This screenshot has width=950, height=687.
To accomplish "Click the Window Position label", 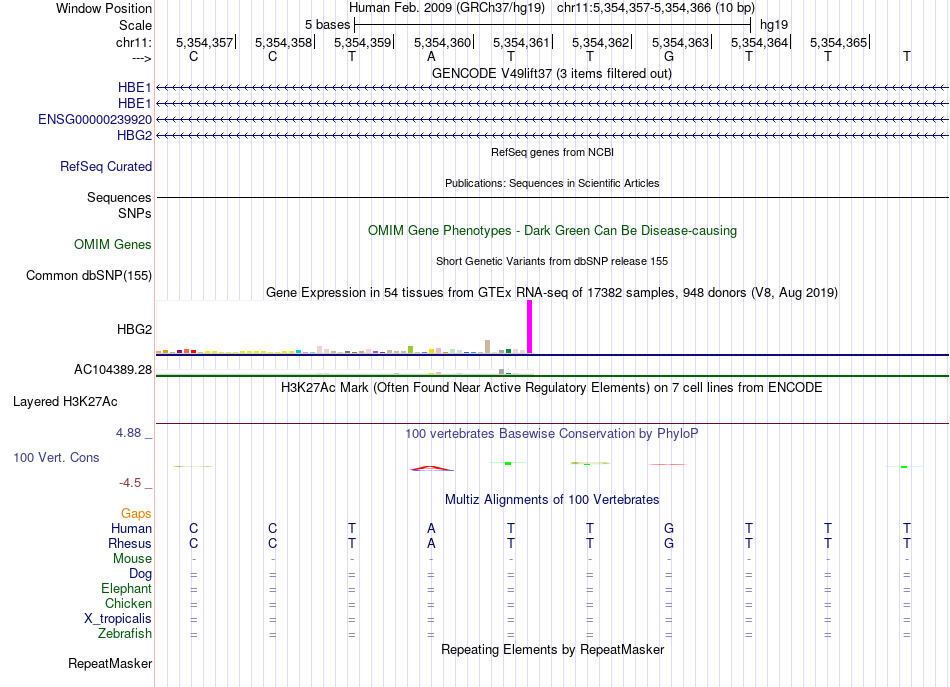I will pyautogui.click(x=104, y=8).
